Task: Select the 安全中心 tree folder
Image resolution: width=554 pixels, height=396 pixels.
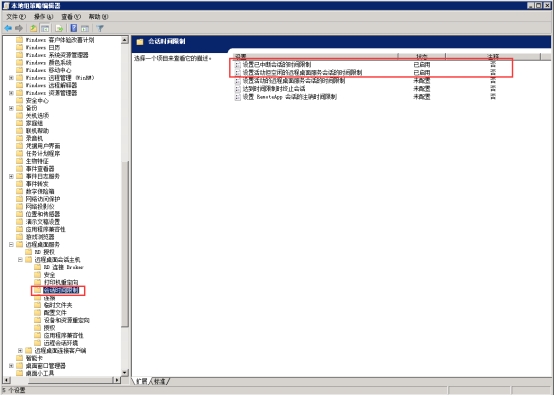Action: (37, 101)
